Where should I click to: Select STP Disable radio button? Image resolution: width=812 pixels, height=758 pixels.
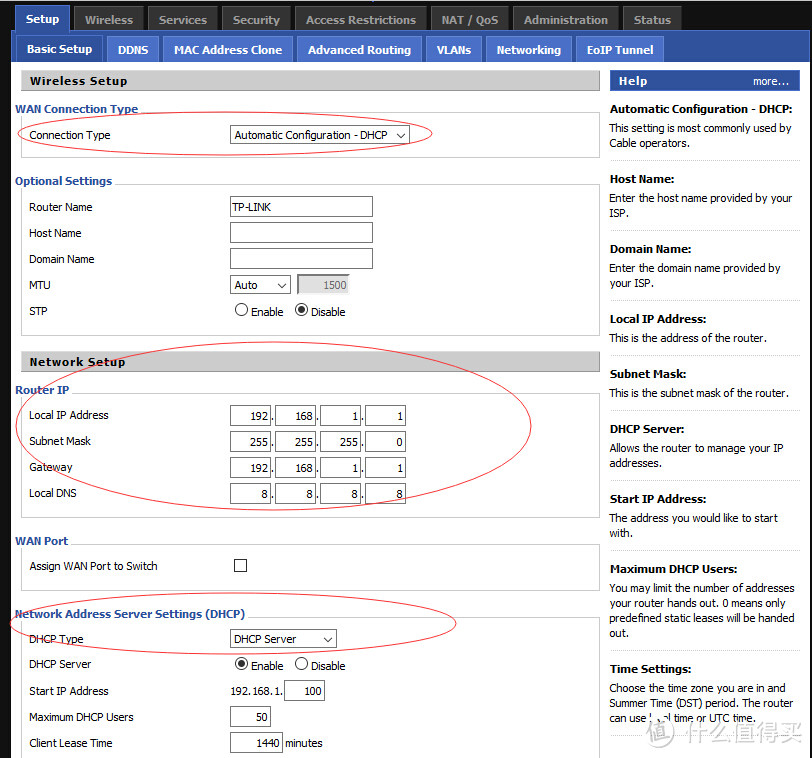point(301,311)
